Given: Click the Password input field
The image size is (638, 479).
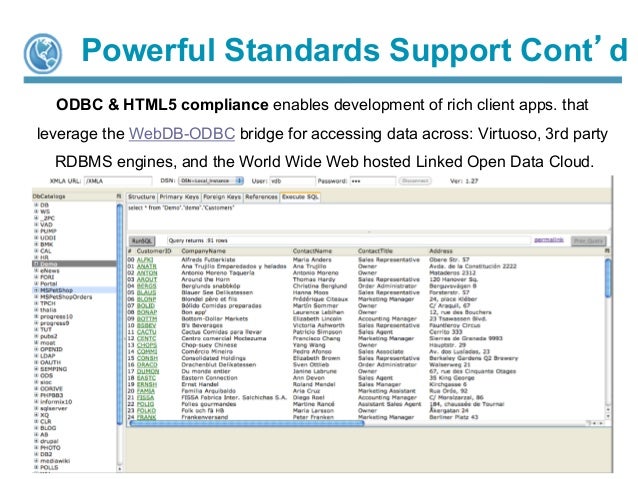Looking at the screenshot, I should [372, 181].
